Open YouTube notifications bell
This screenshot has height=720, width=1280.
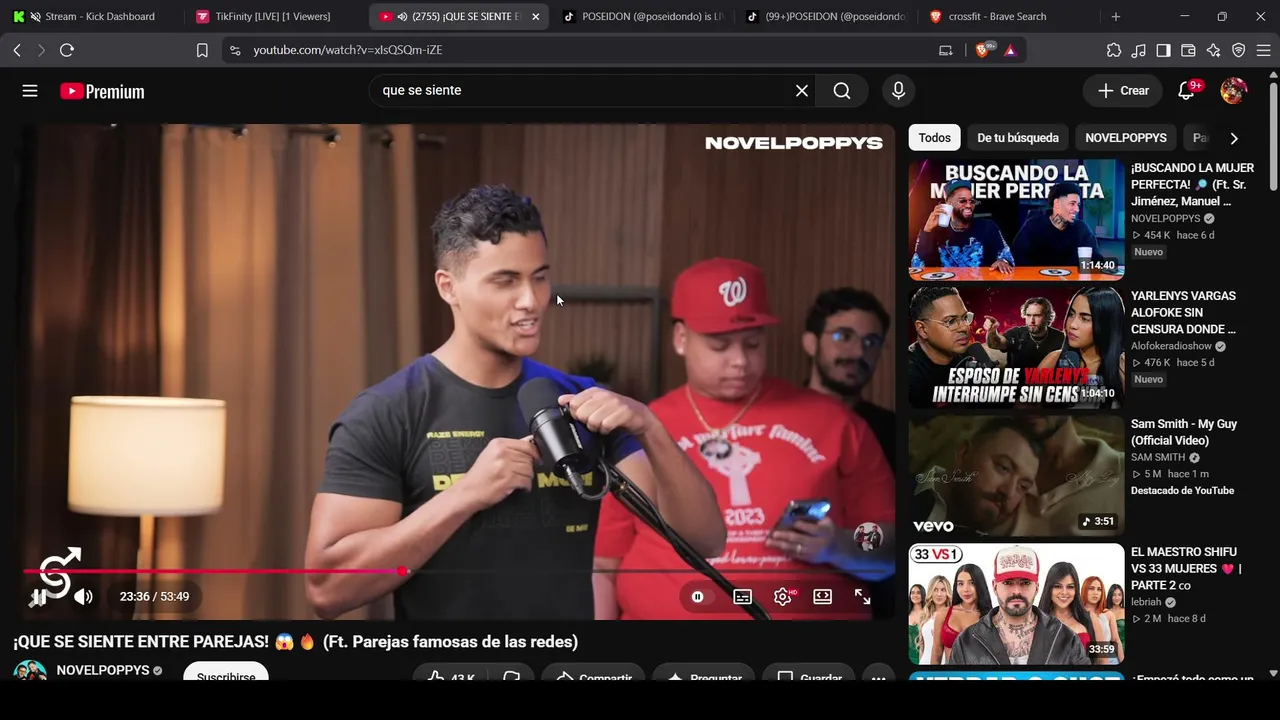coord(1187,91)
